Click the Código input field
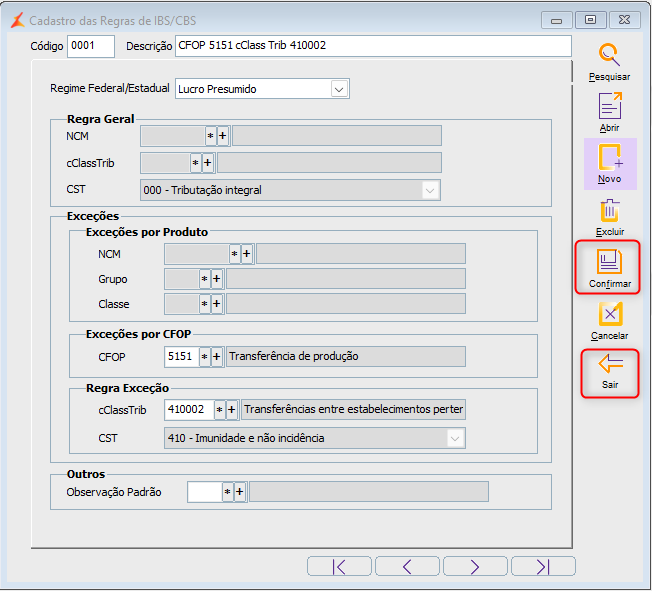This screenshot has width=652, height=591. 91,46
